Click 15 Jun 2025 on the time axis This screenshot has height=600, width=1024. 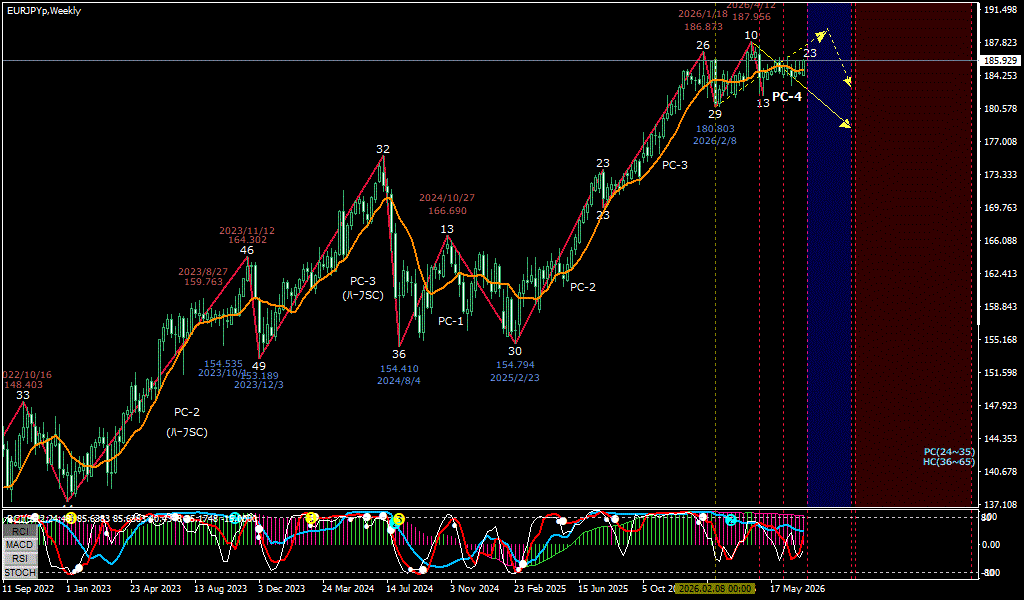tap(603, 588)
